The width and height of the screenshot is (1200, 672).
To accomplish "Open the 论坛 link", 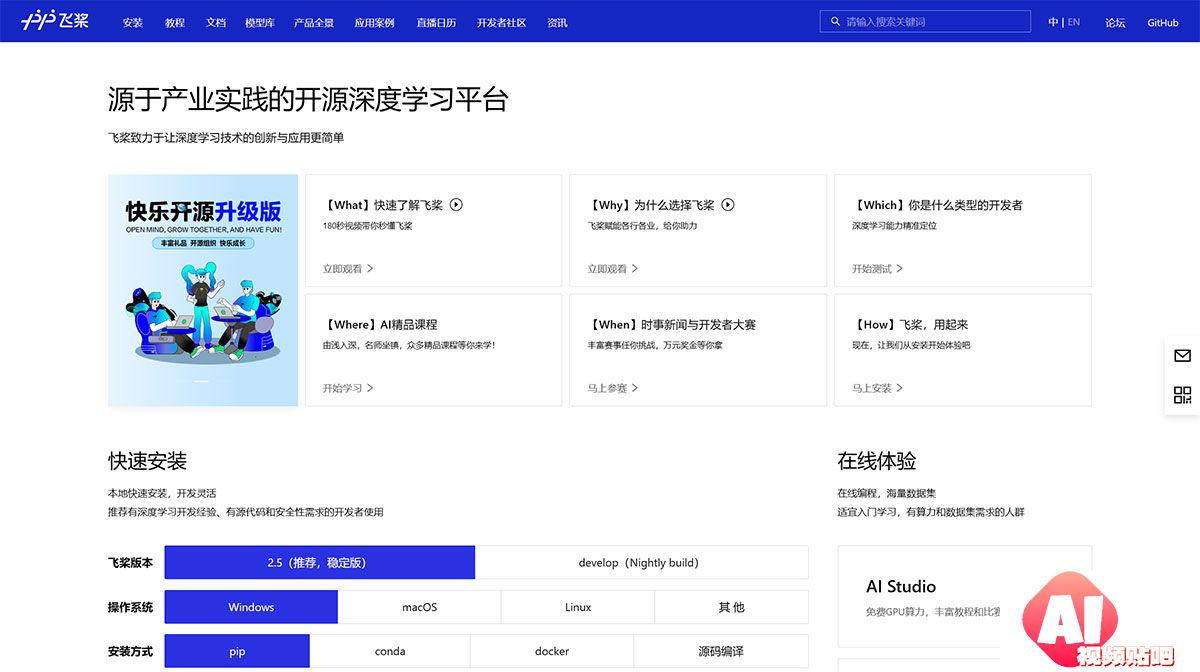I will 1115,22.
